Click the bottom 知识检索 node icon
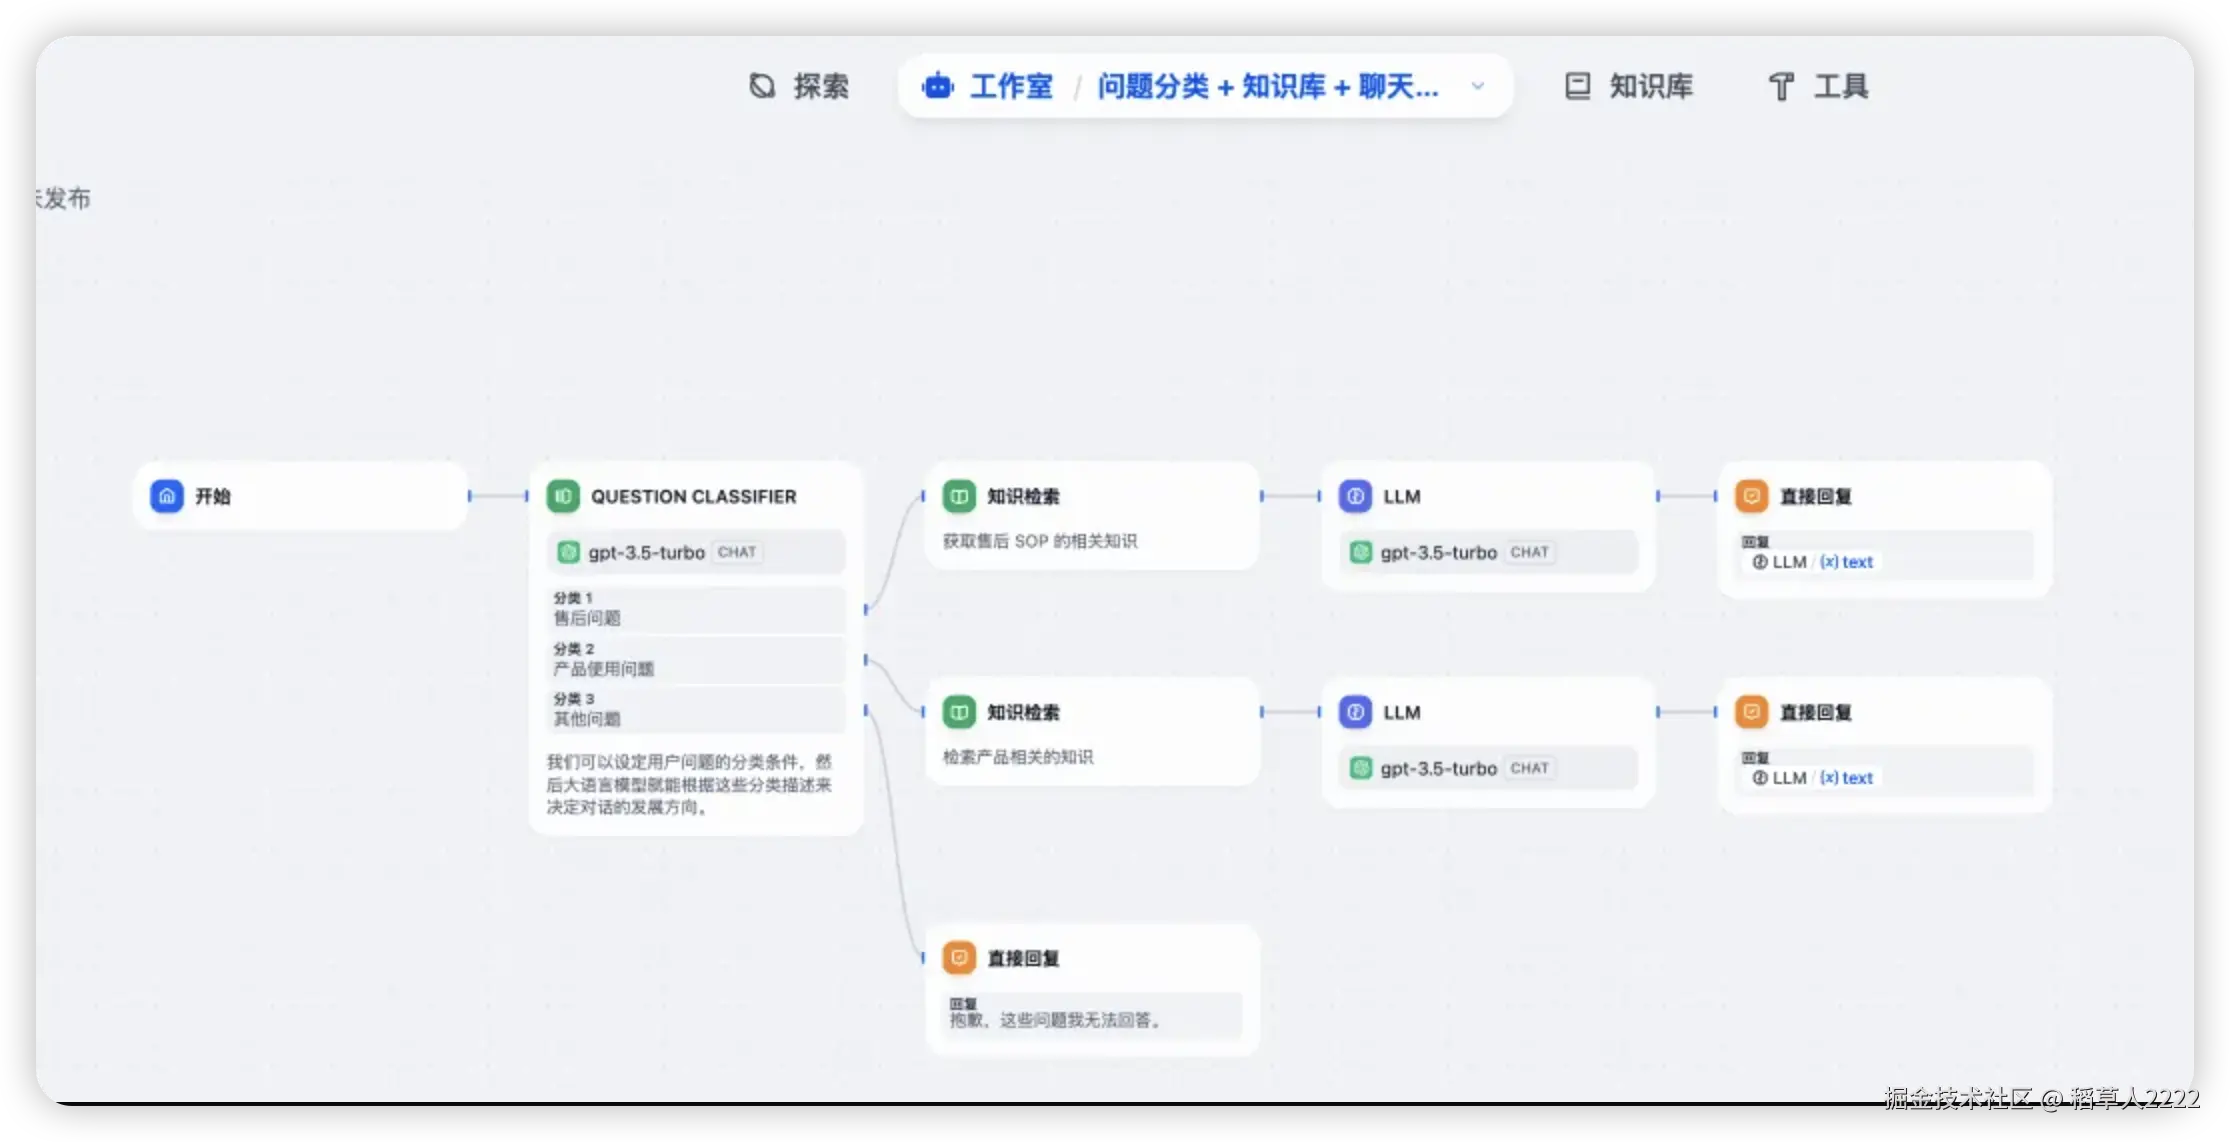Viewport: 2230px width, 1142px height. pyautogui.click(x=959, y=712)
